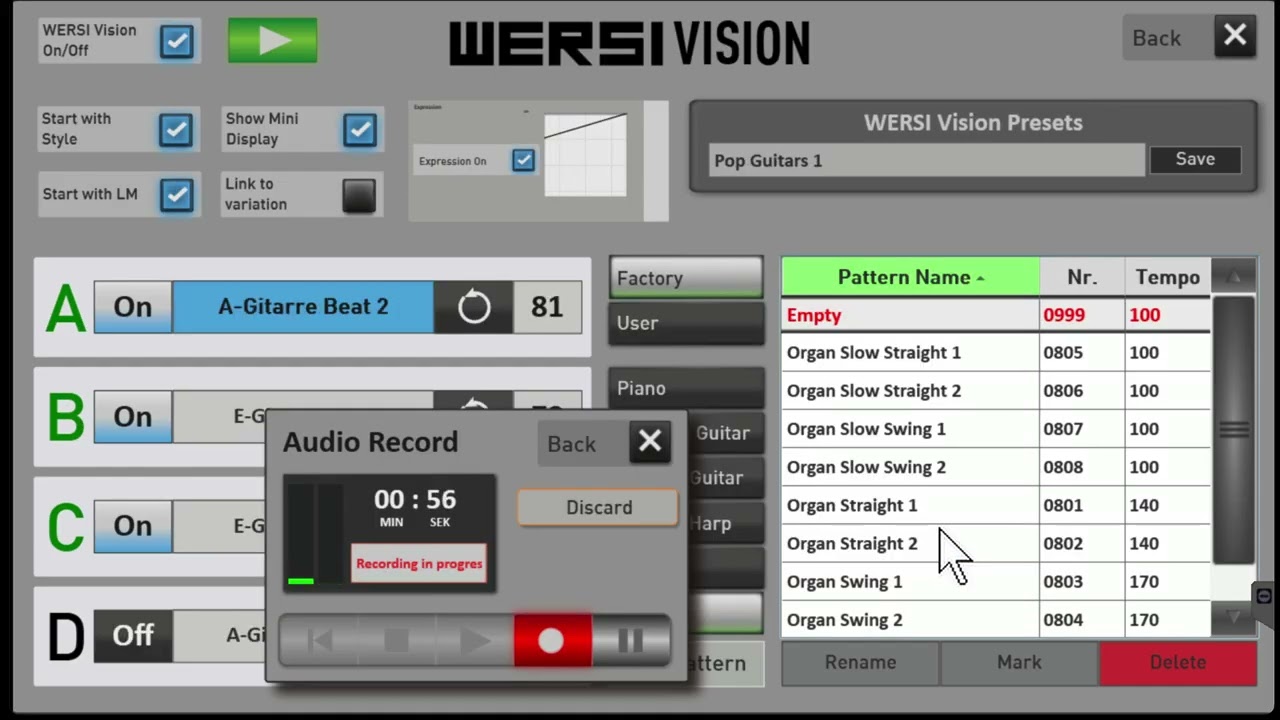The width and height of the screenshot is (1280, 720).
Task: Click part A value 81
Action: coord(547,307)
